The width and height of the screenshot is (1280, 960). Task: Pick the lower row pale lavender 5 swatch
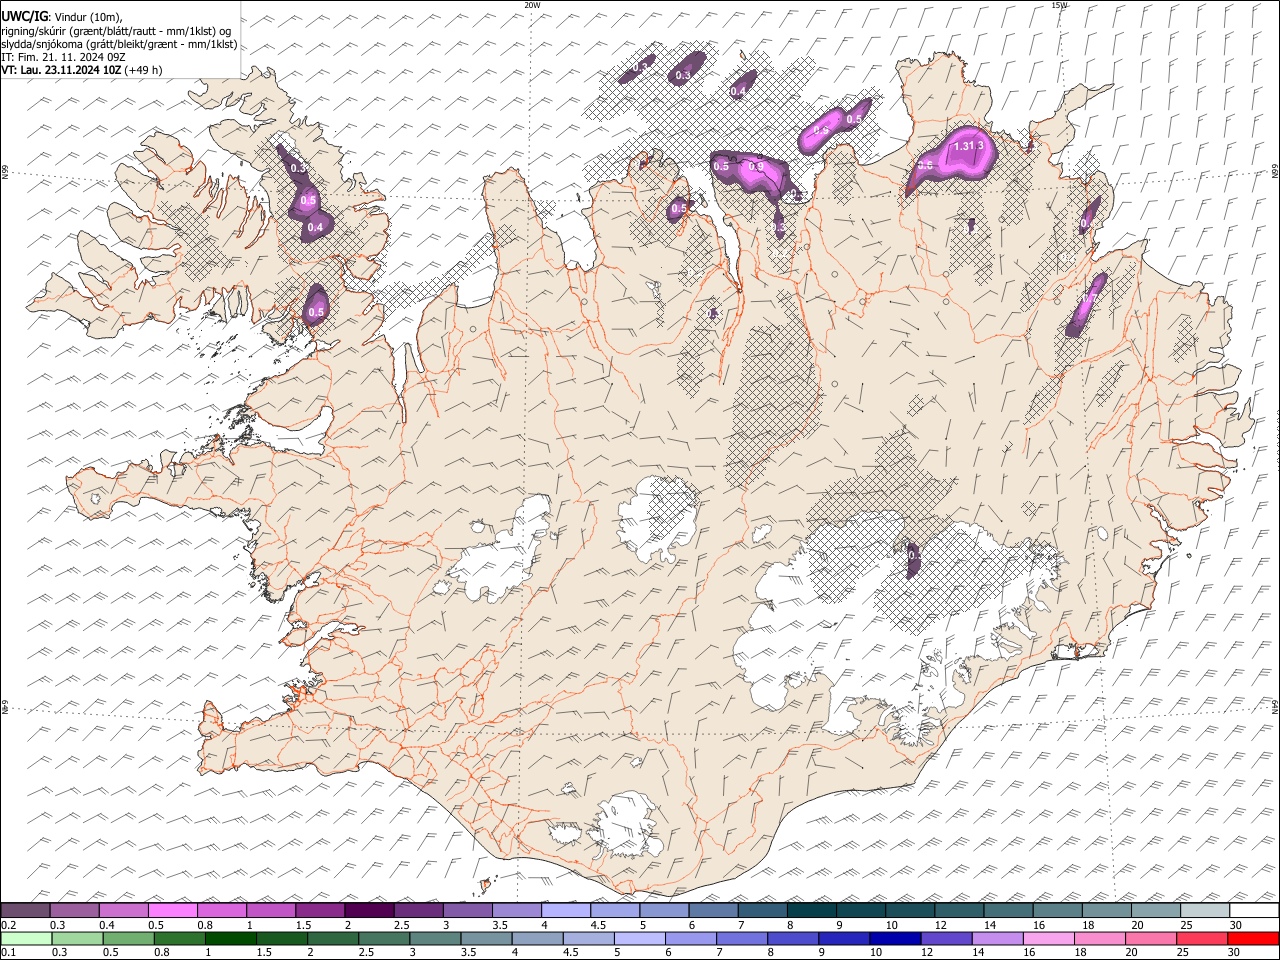pos(638,939)
